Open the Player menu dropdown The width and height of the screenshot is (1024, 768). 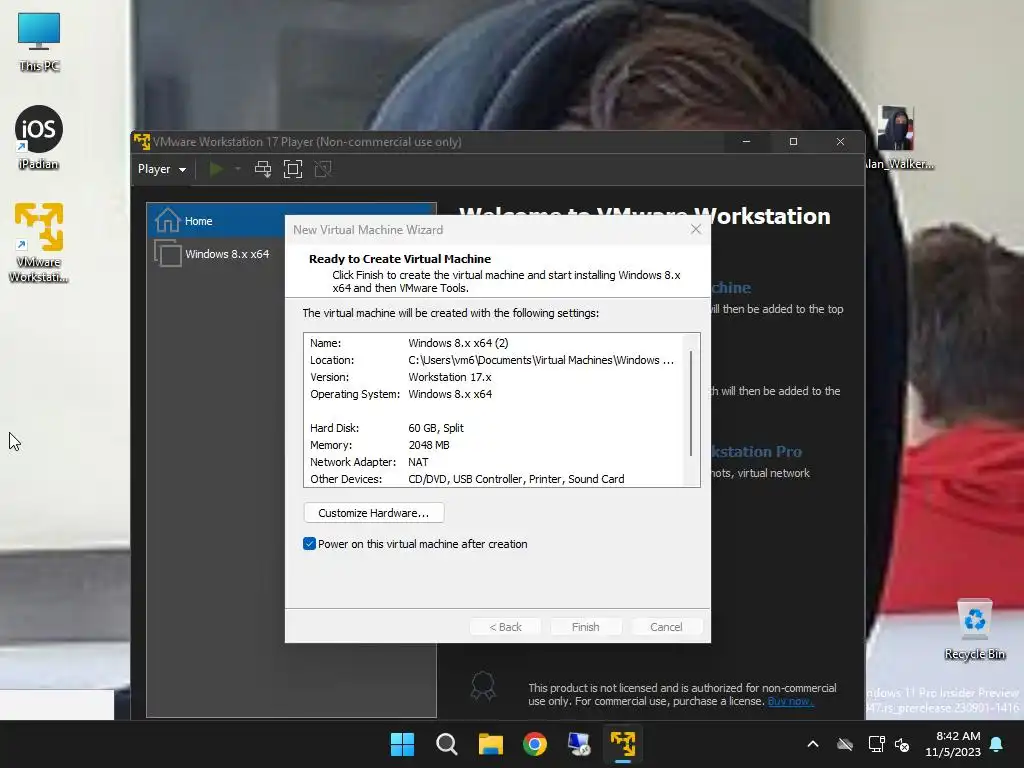[161, 169]
